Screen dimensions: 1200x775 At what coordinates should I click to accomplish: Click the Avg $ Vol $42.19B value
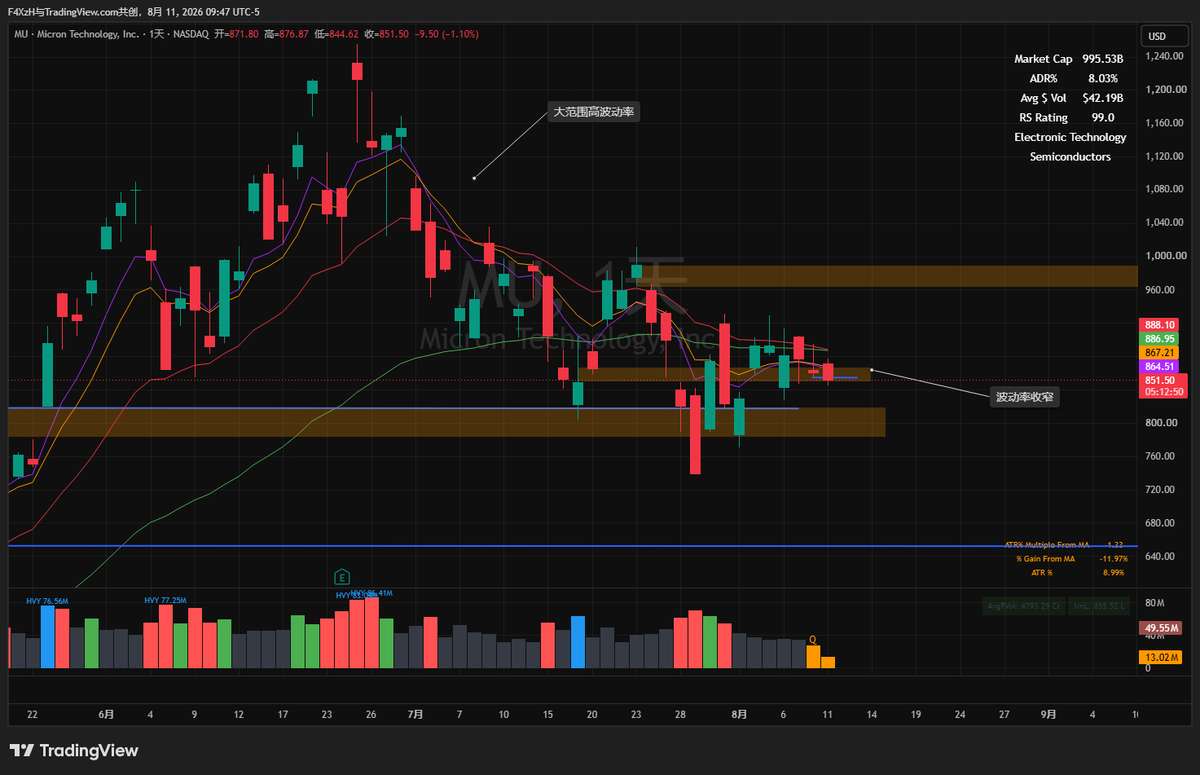(x=1103, y=98)
